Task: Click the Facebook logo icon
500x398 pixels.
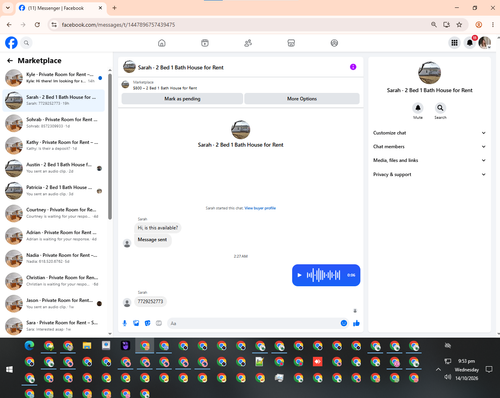Action: [x=11, y=43]
